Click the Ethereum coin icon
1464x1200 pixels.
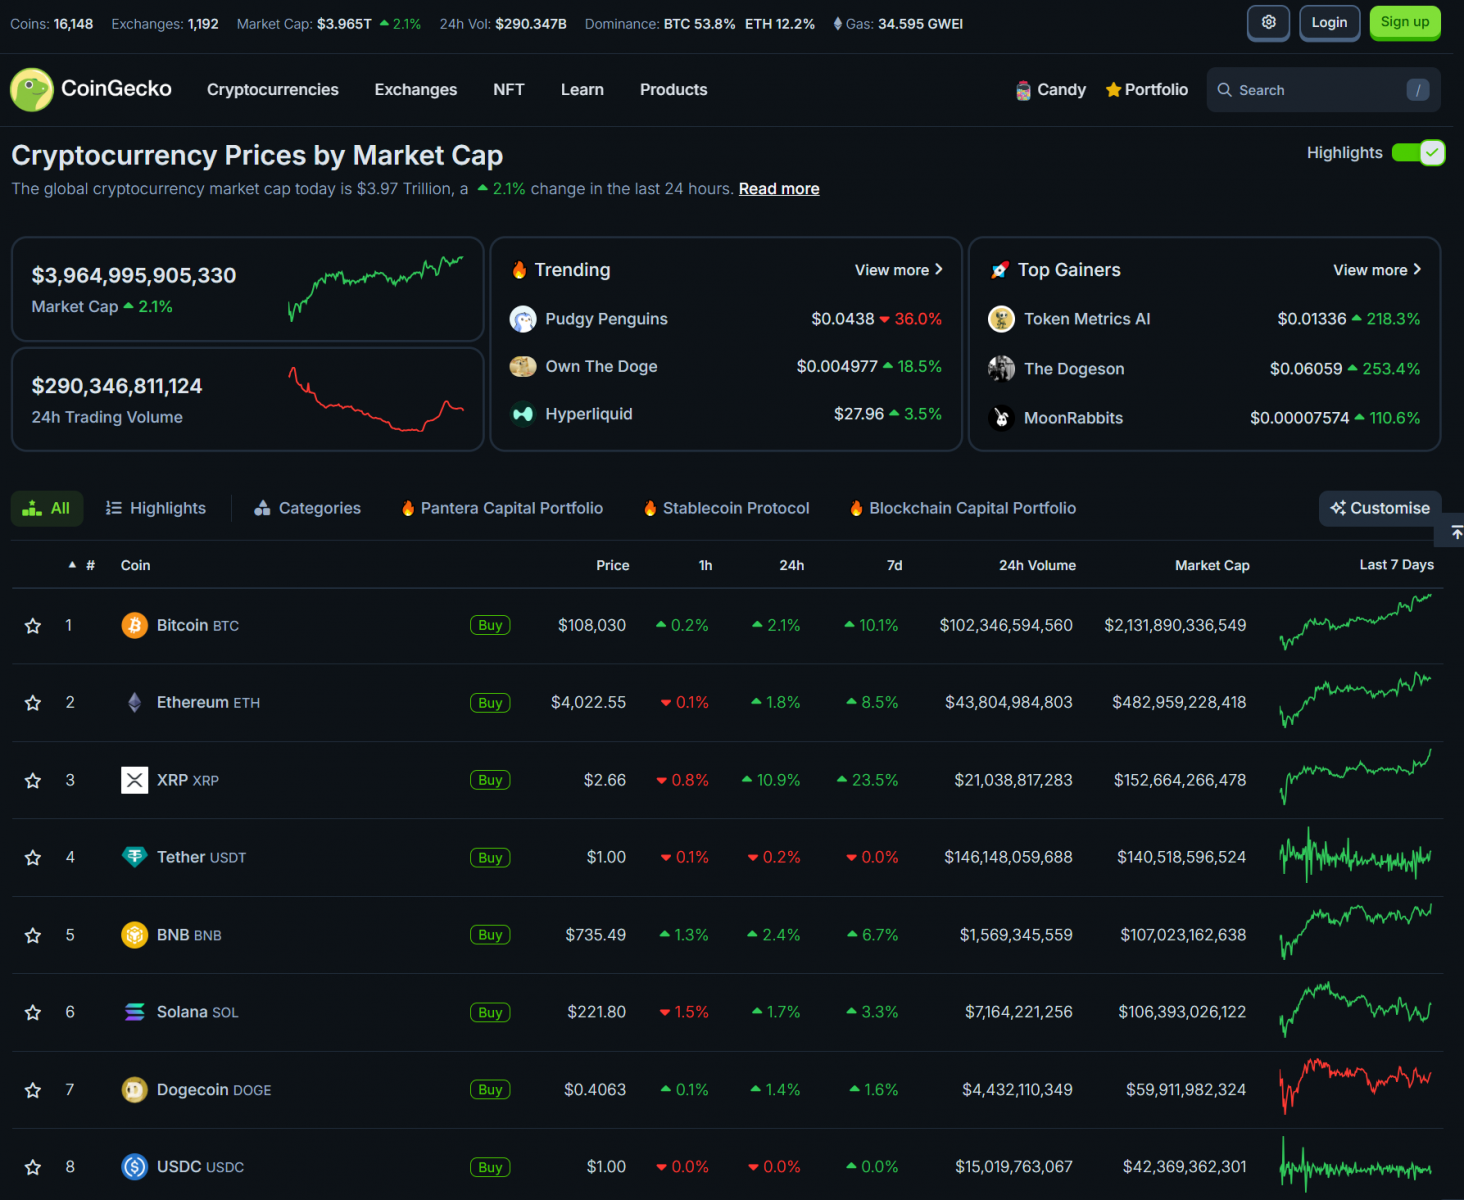[134, 703]
